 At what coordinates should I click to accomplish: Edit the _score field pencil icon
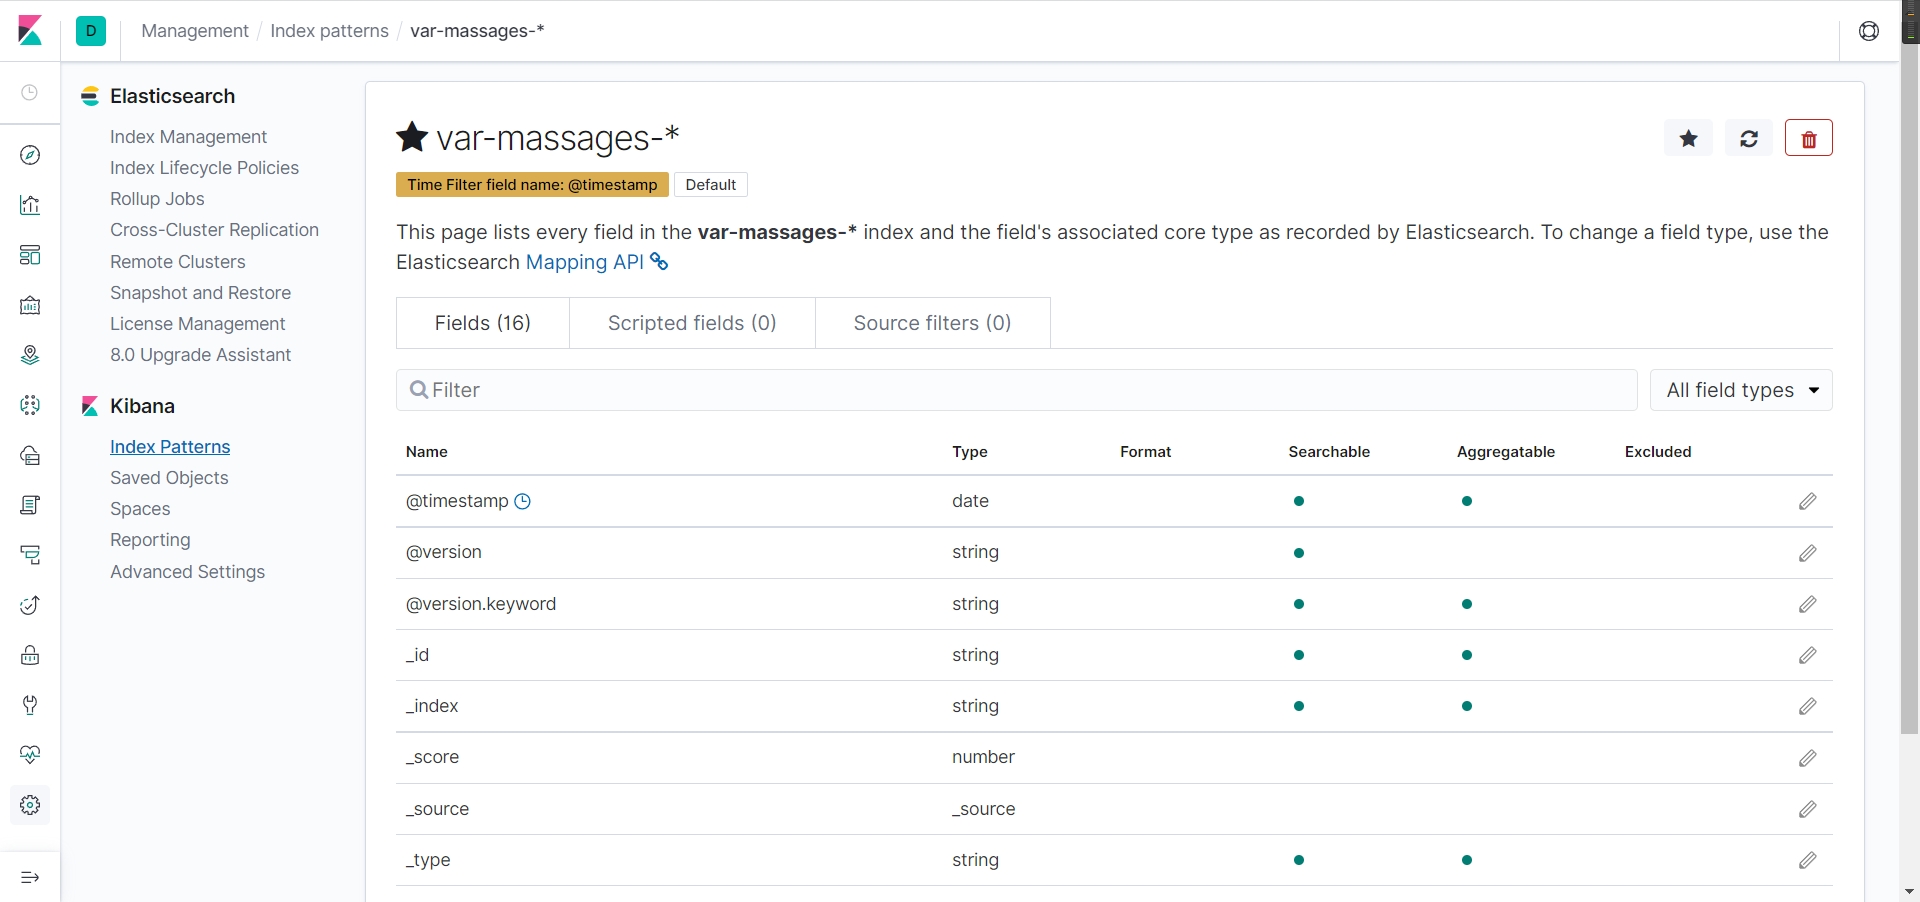coord(1807,758)
